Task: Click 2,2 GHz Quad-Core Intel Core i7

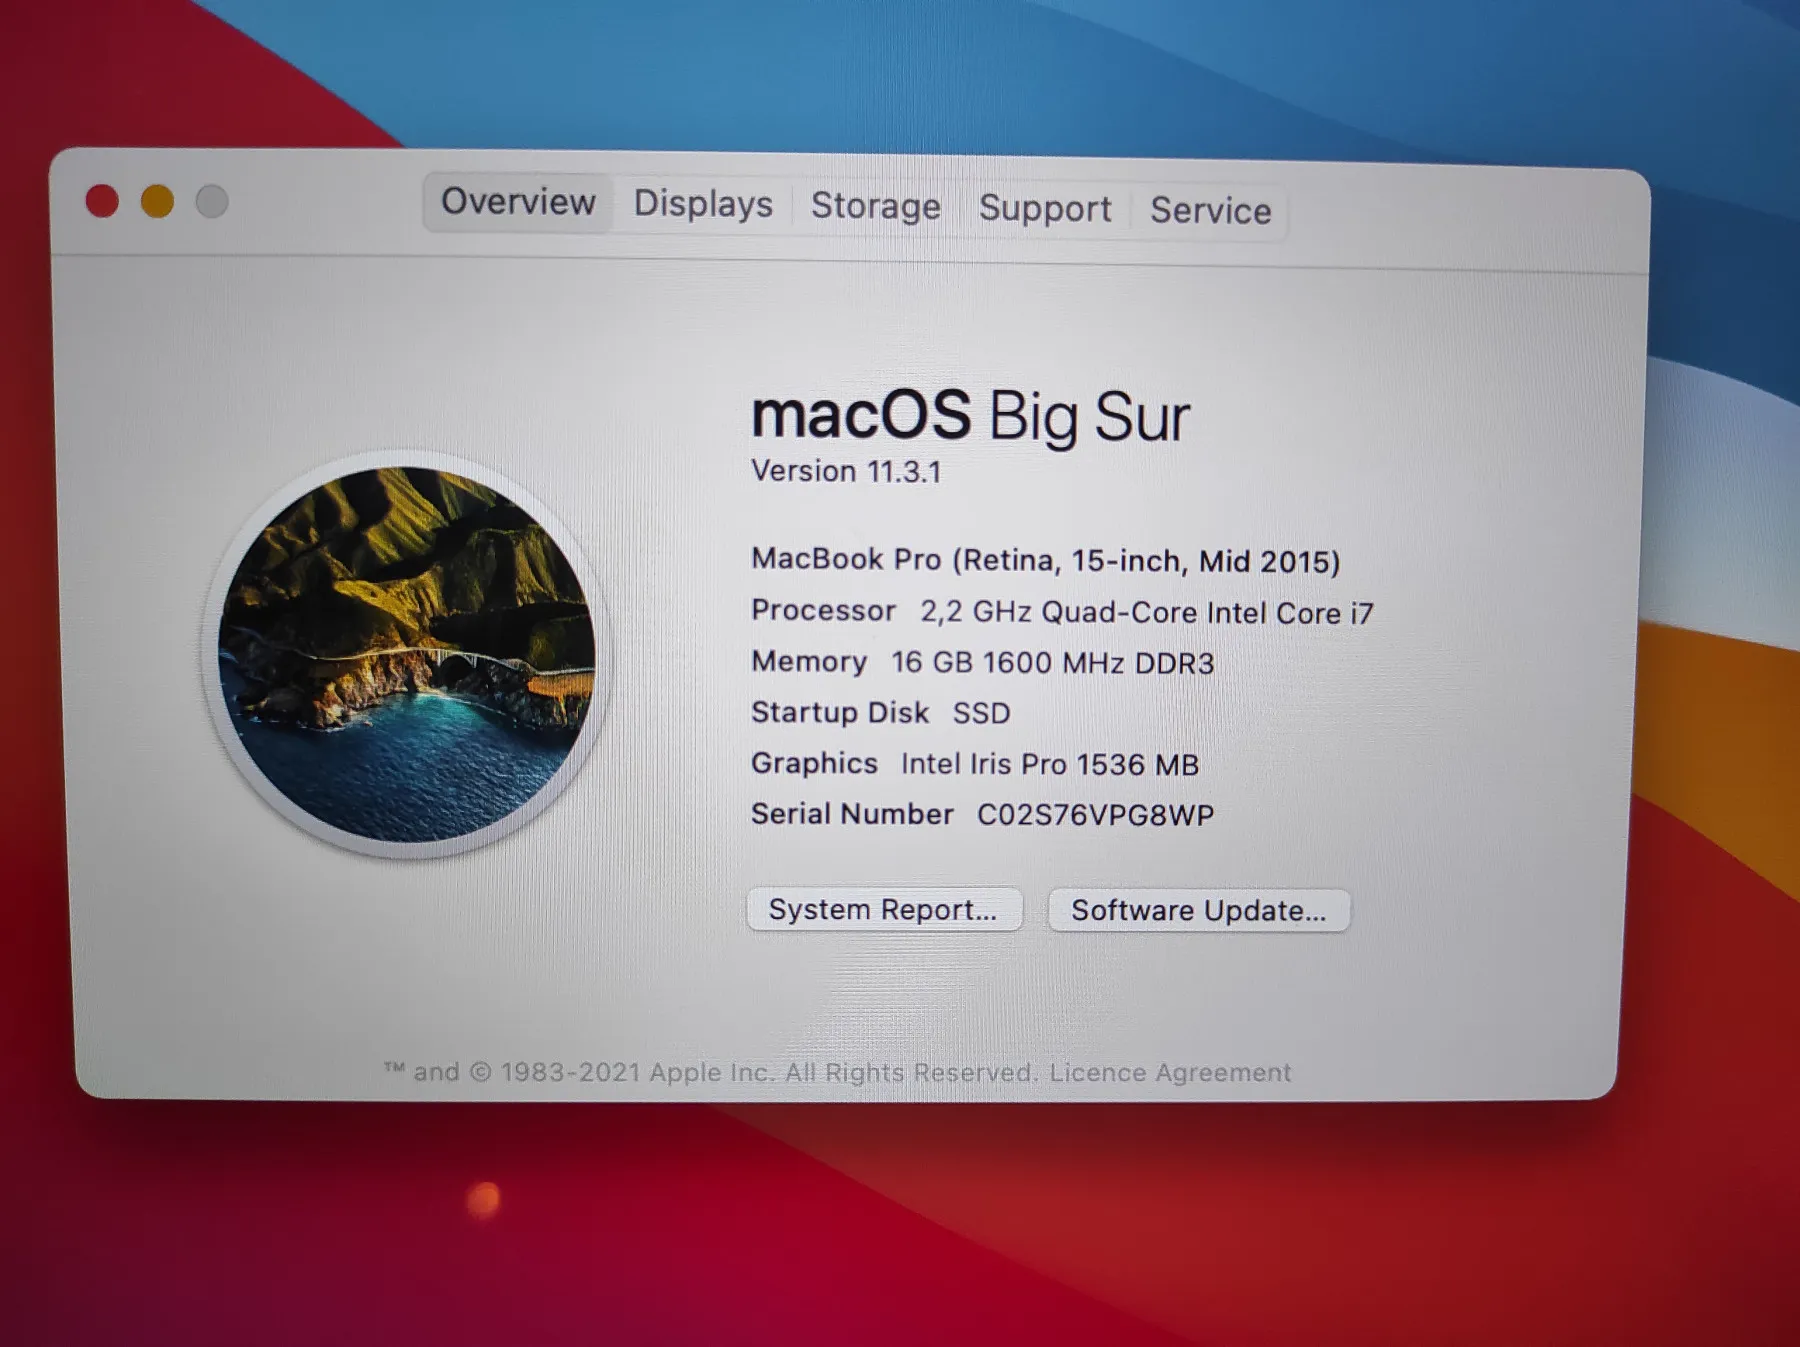Action: (x=1147, y=612)
